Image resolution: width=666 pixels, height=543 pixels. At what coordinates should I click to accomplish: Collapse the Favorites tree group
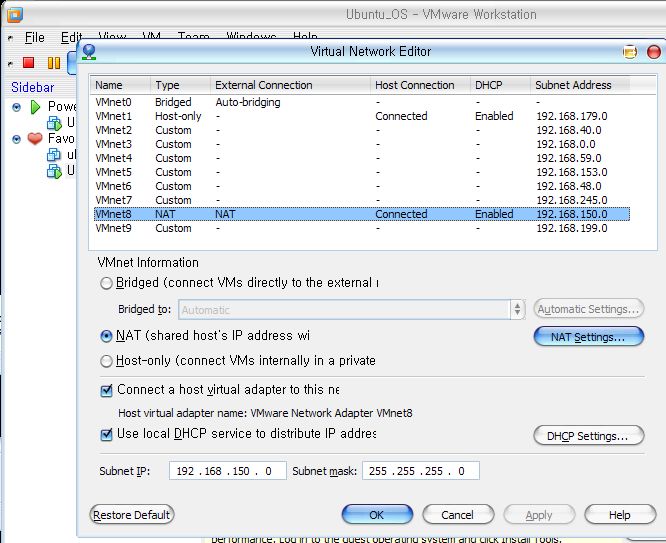coord(17,139)
